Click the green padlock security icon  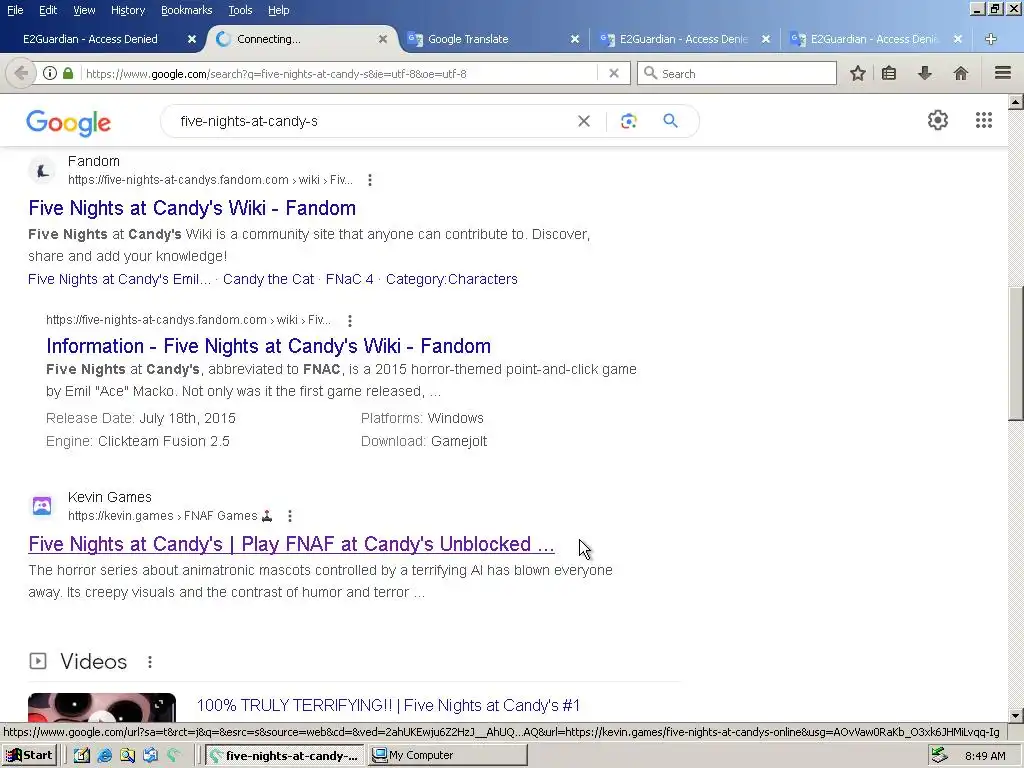68,73
